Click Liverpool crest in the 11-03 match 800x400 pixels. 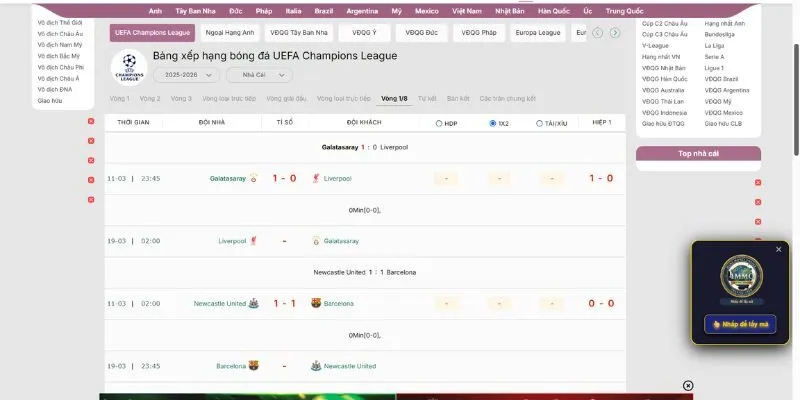click(316, 178)
